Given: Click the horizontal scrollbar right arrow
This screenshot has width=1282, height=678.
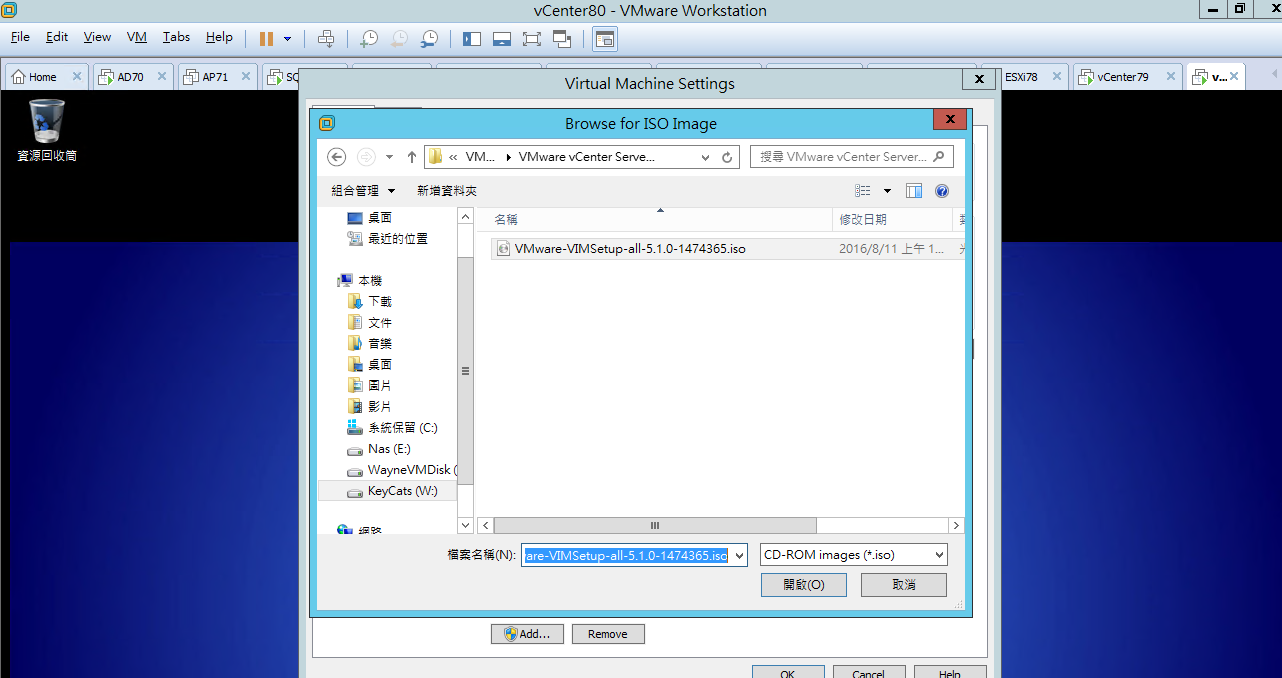Looking at the screenshot, I should click(956, 525).
